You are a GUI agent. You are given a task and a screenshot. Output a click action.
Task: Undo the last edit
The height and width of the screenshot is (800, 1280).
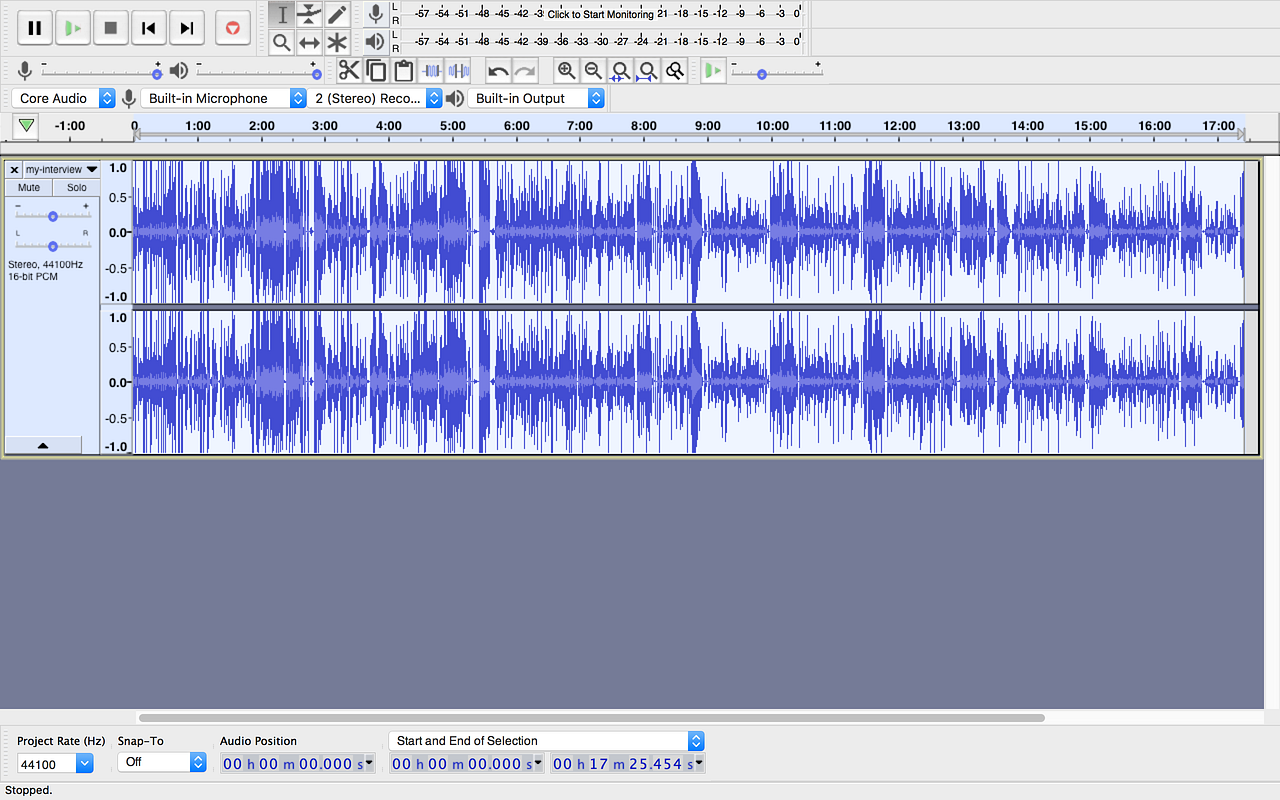pos(497,70)
